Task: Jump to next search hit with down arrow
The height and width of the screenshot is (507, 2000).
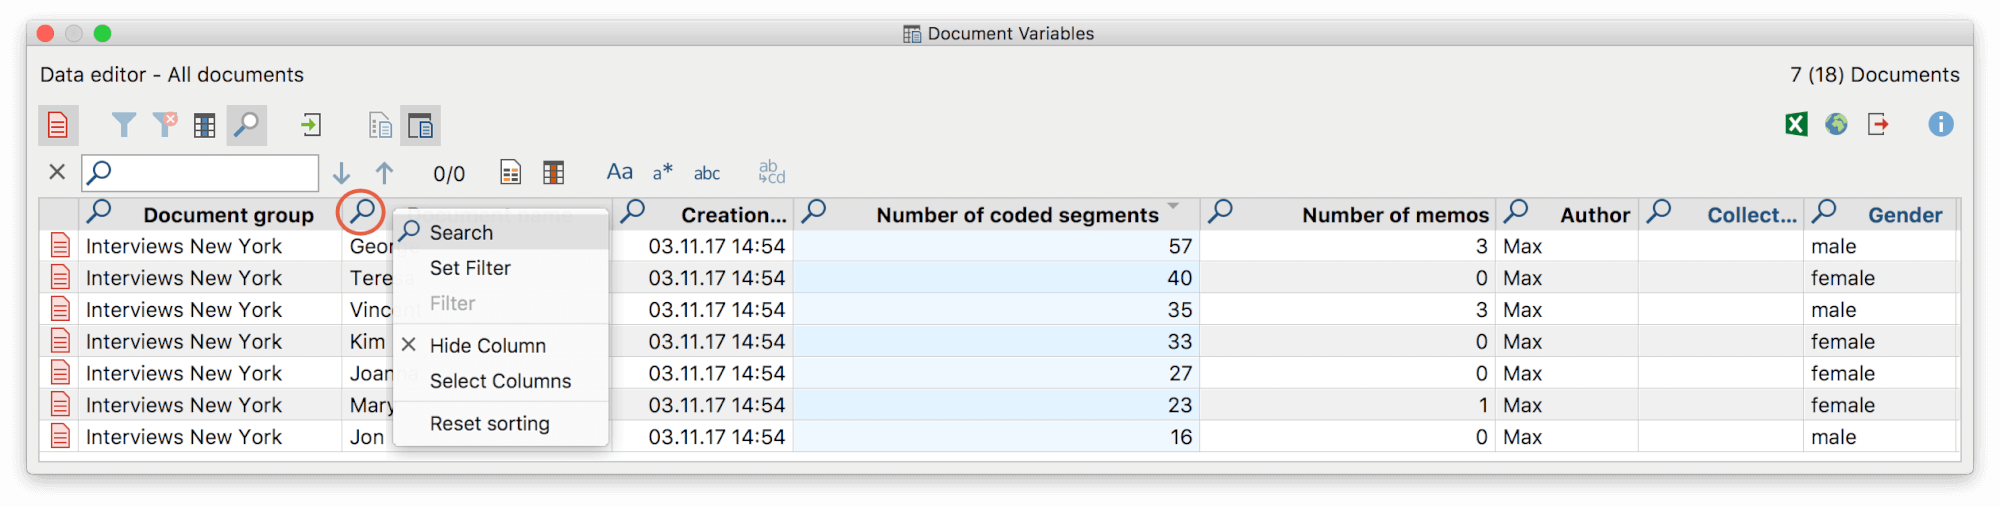Action: point(341,173)
